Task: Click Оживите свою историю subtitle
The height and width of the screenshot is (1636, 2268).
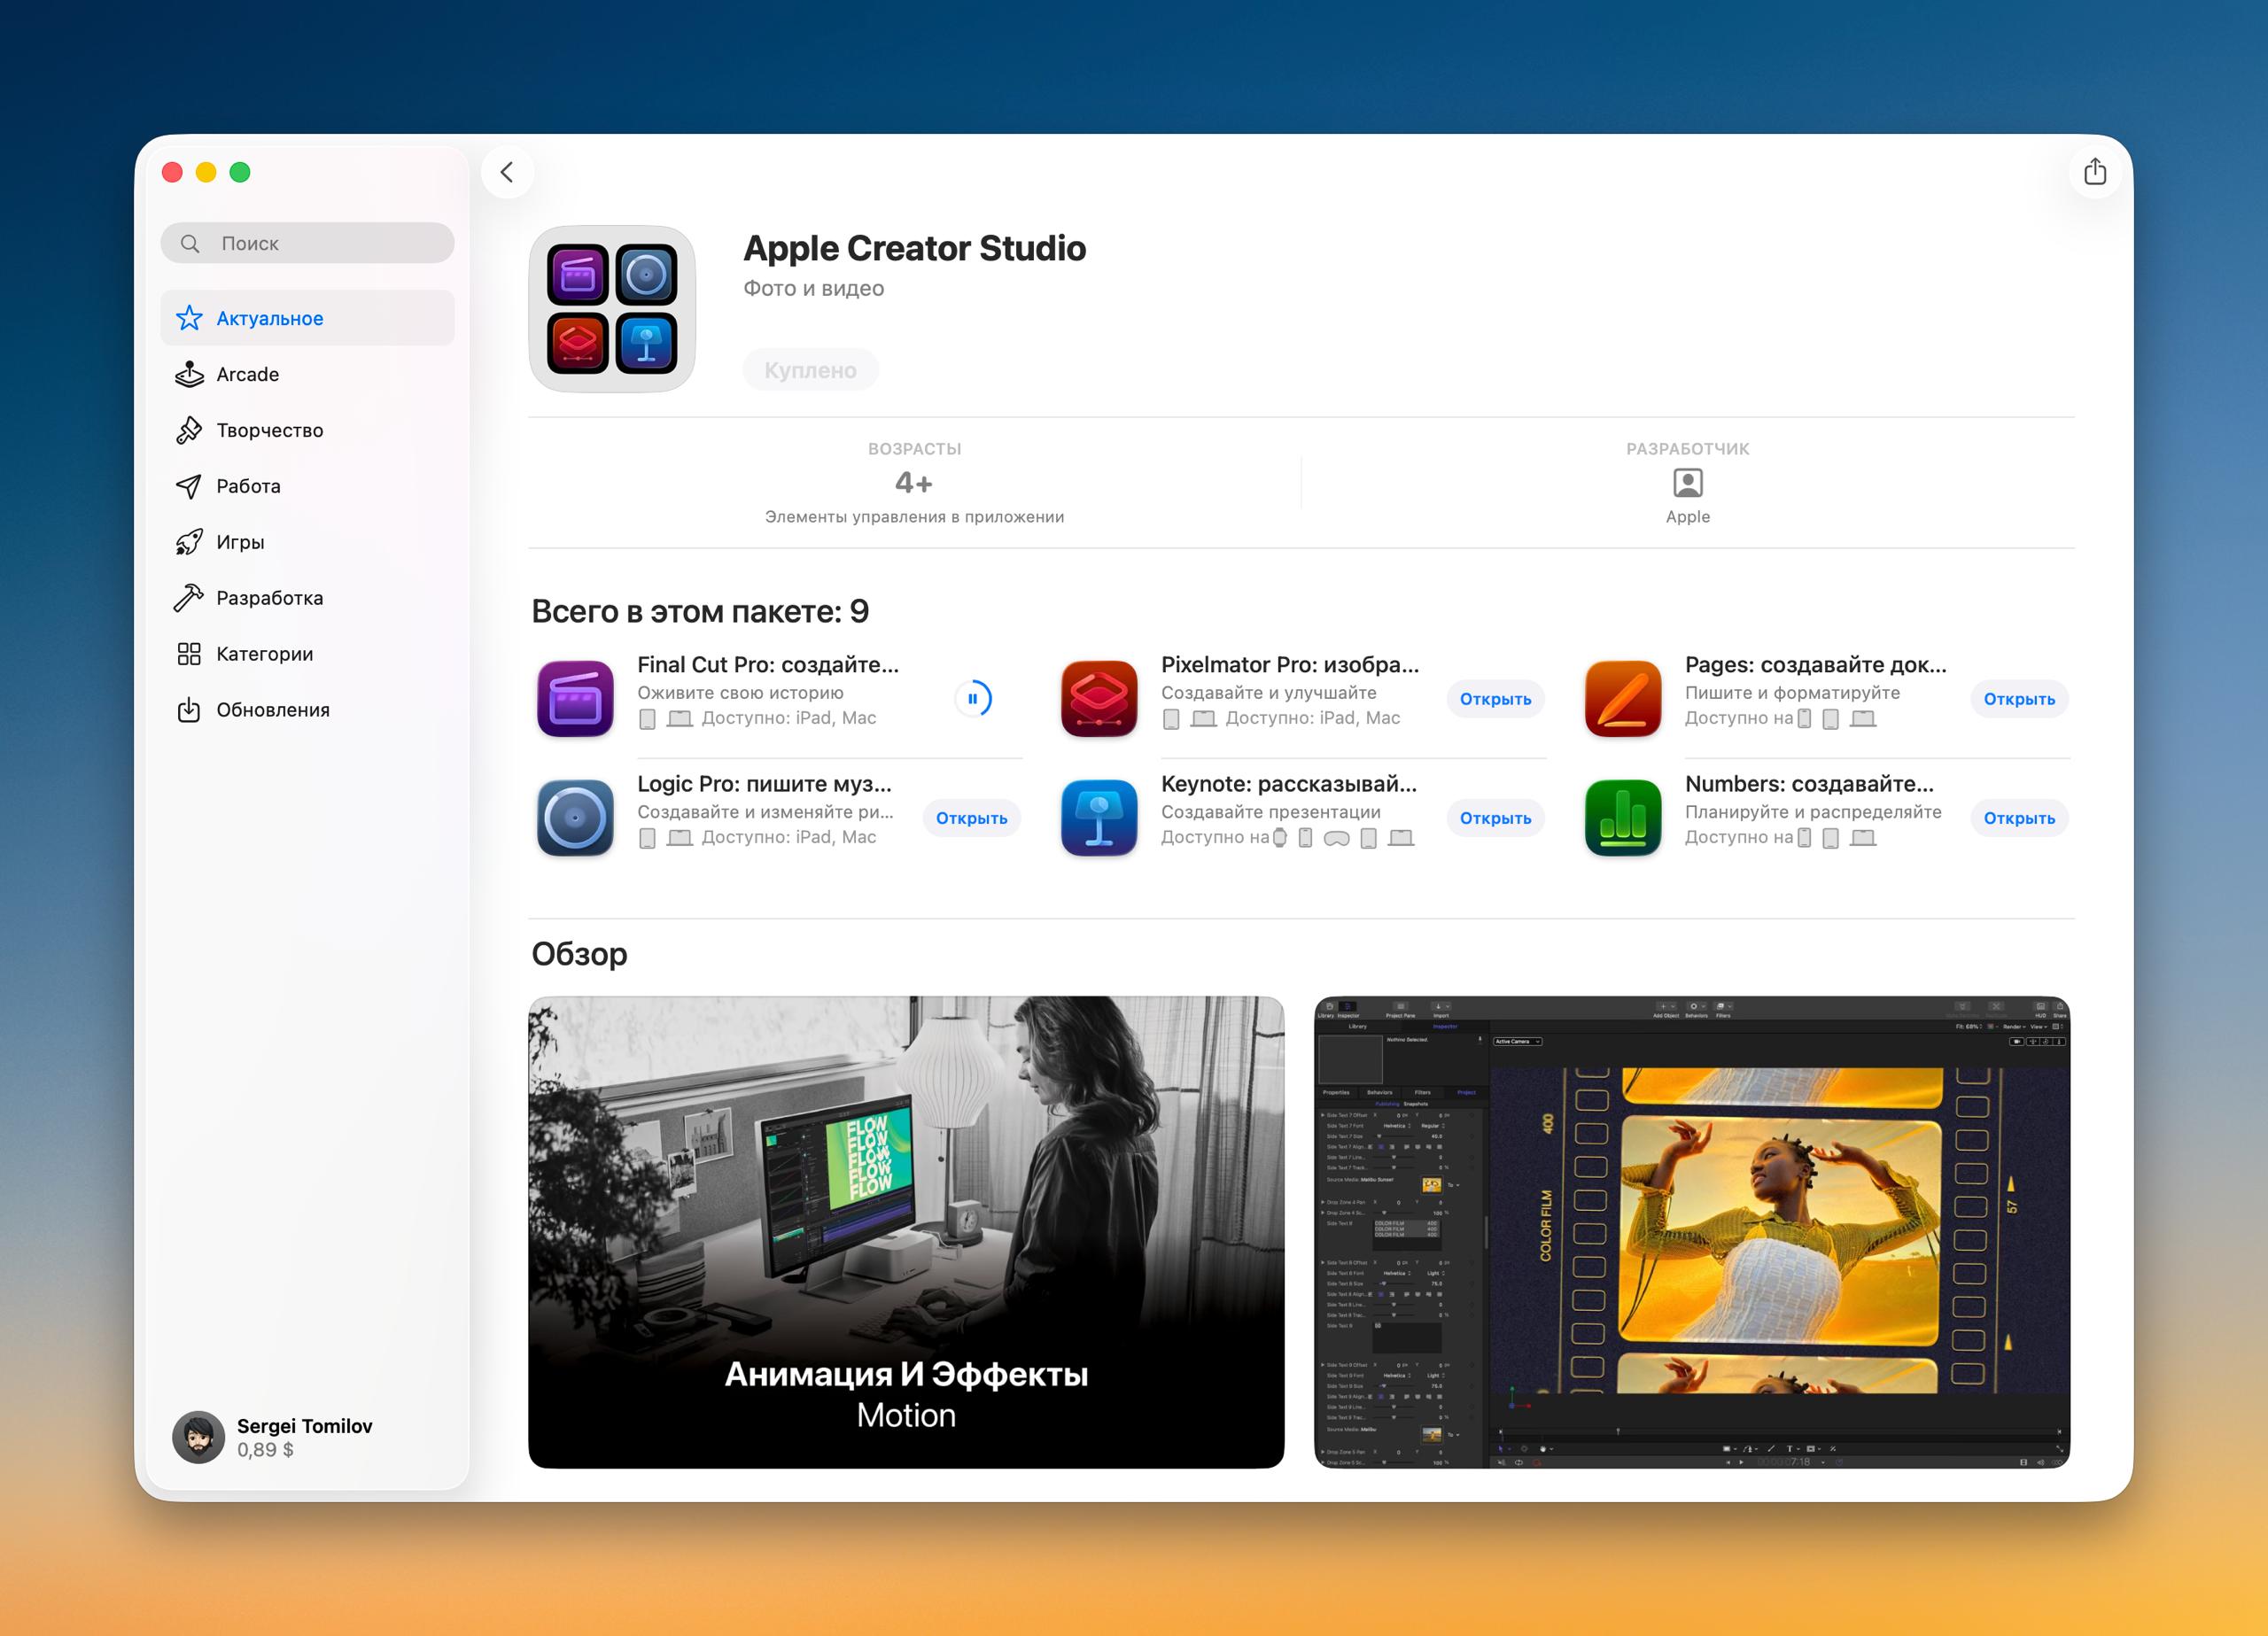Action: tap(740, 693)
